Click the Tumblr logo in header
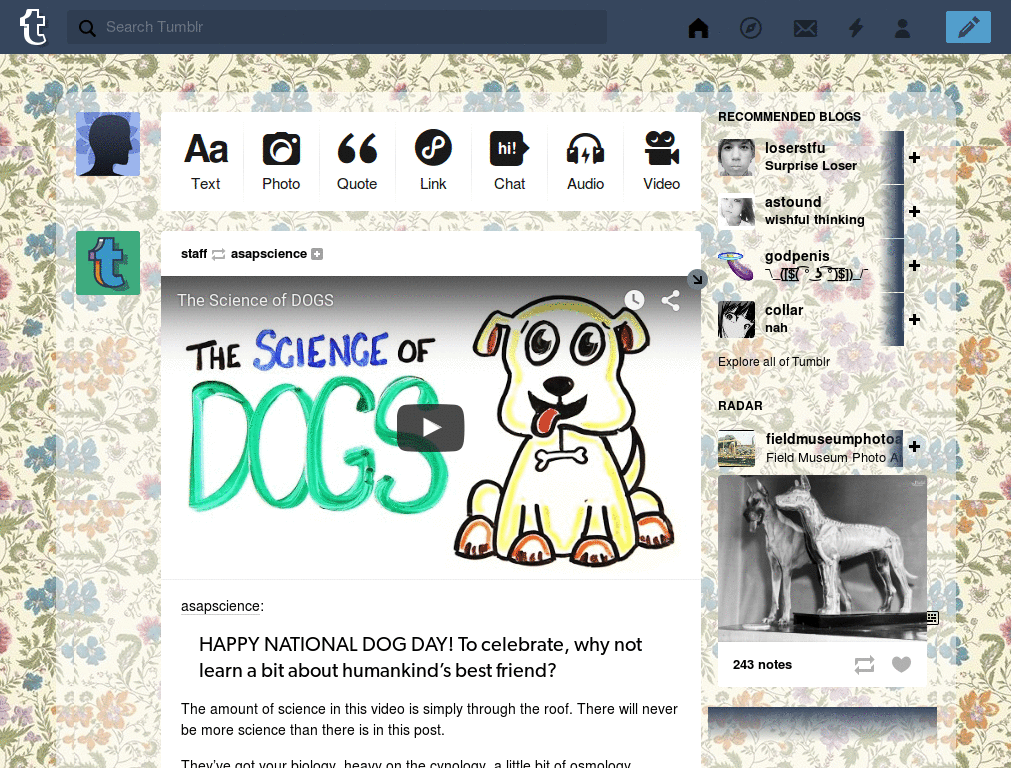1024x768 pixels. pyautogui.click(x=33, y=27)
